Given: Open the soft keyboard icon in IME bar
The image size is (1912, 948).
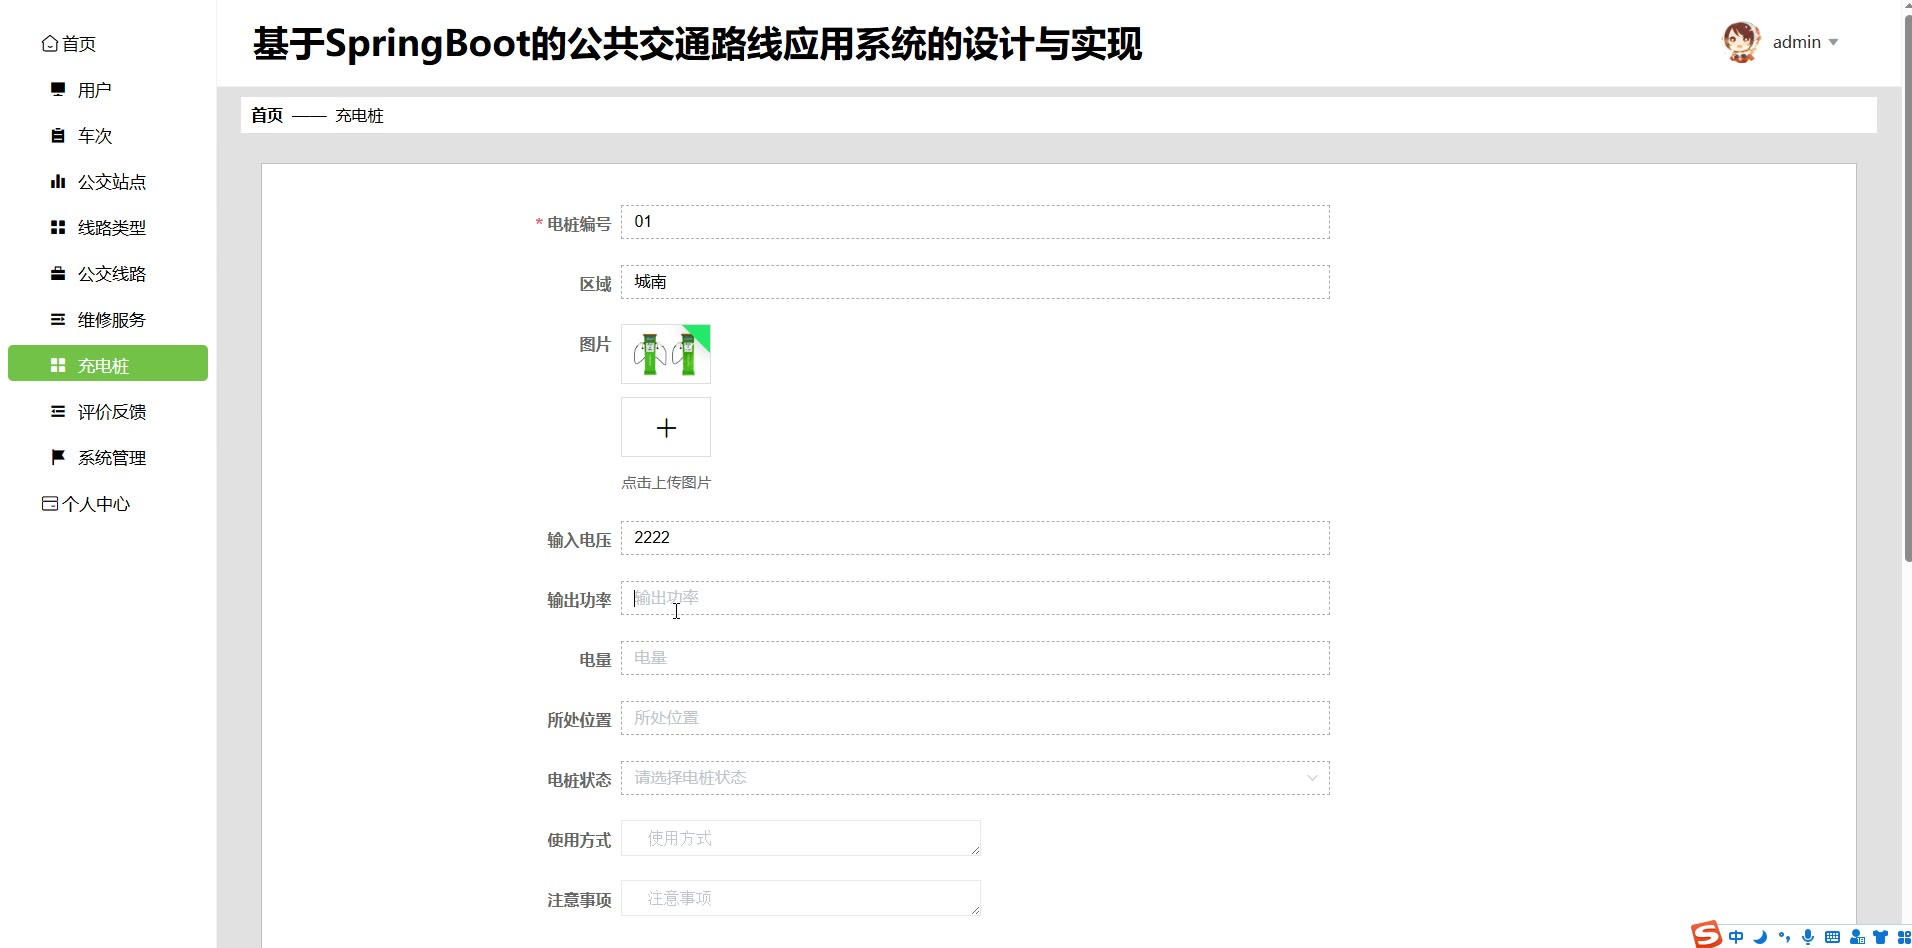Looking at the screenshot, I should click(x=1832, y=937).
